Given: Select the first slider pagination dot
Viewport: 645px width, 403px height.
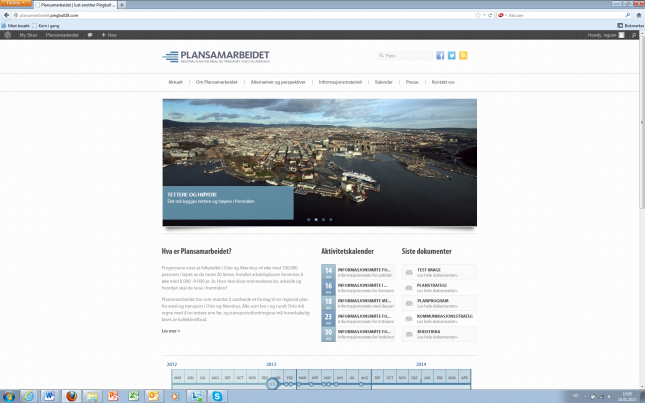Looking at the screenshot, I should 309,220.
